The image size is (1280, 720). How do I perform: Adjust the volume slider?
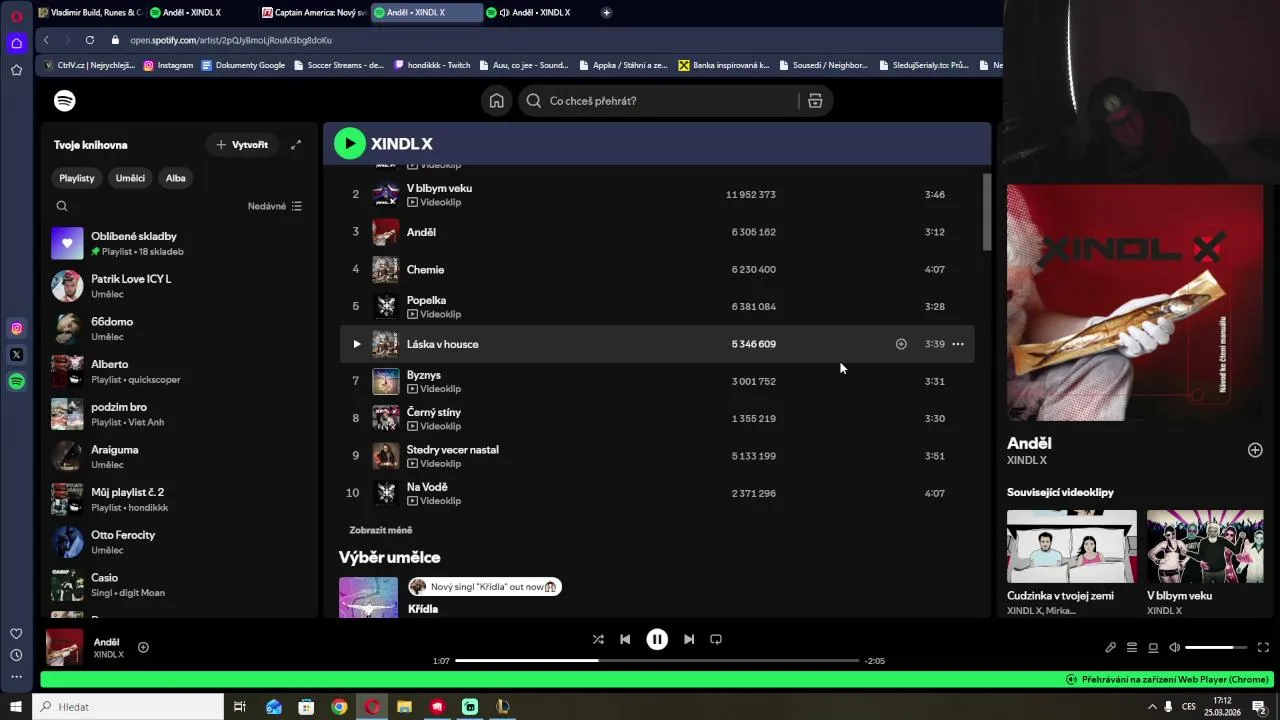pyautogui.click(x=1216, y=648)
